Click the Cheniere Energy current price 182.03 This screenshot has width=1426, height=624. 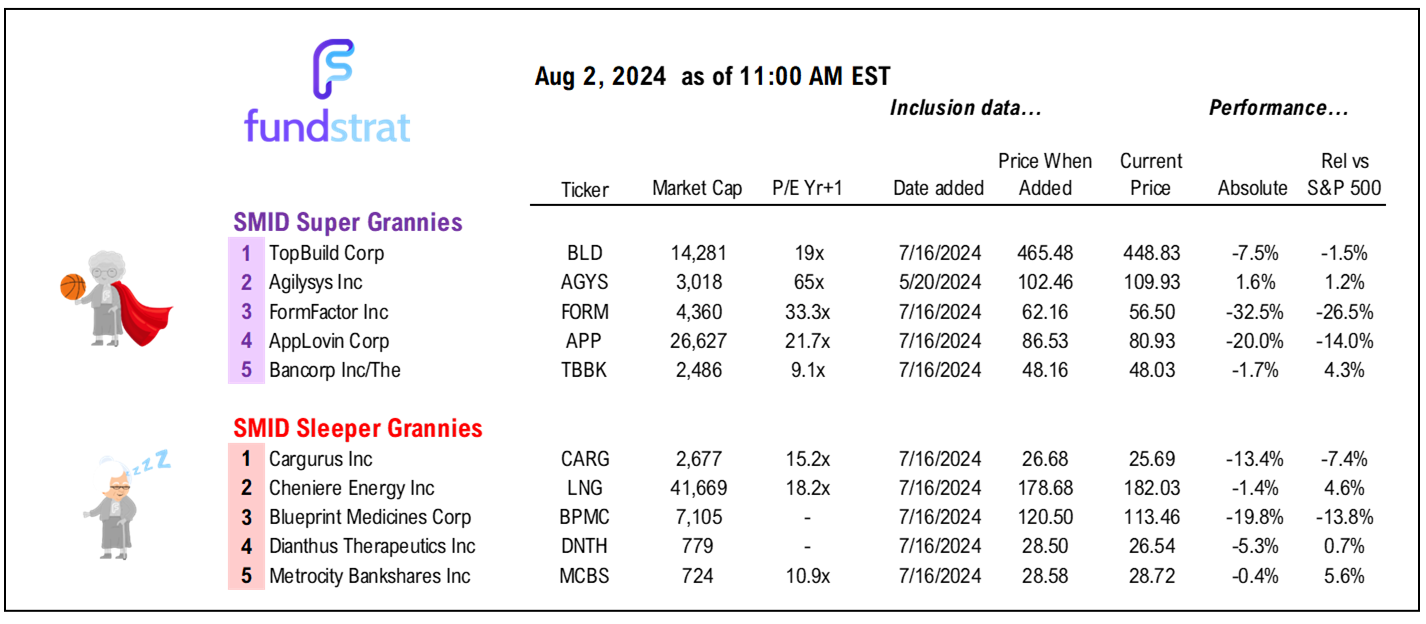1151,489
